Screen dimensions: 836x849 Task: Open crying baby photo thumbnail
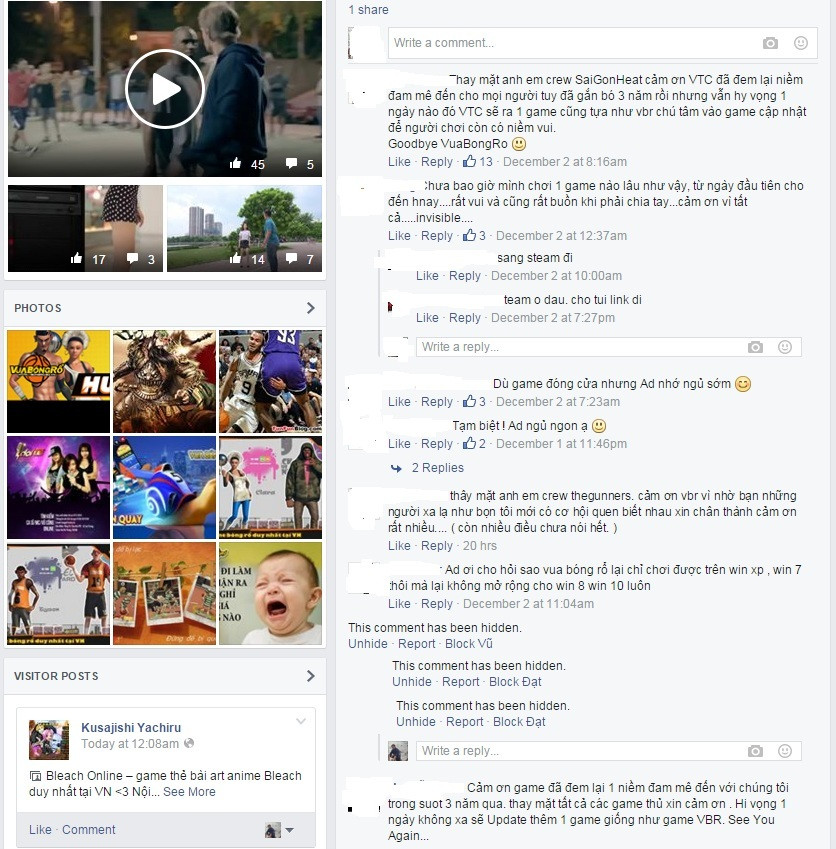pyautogui.click(x=270, y=594)
